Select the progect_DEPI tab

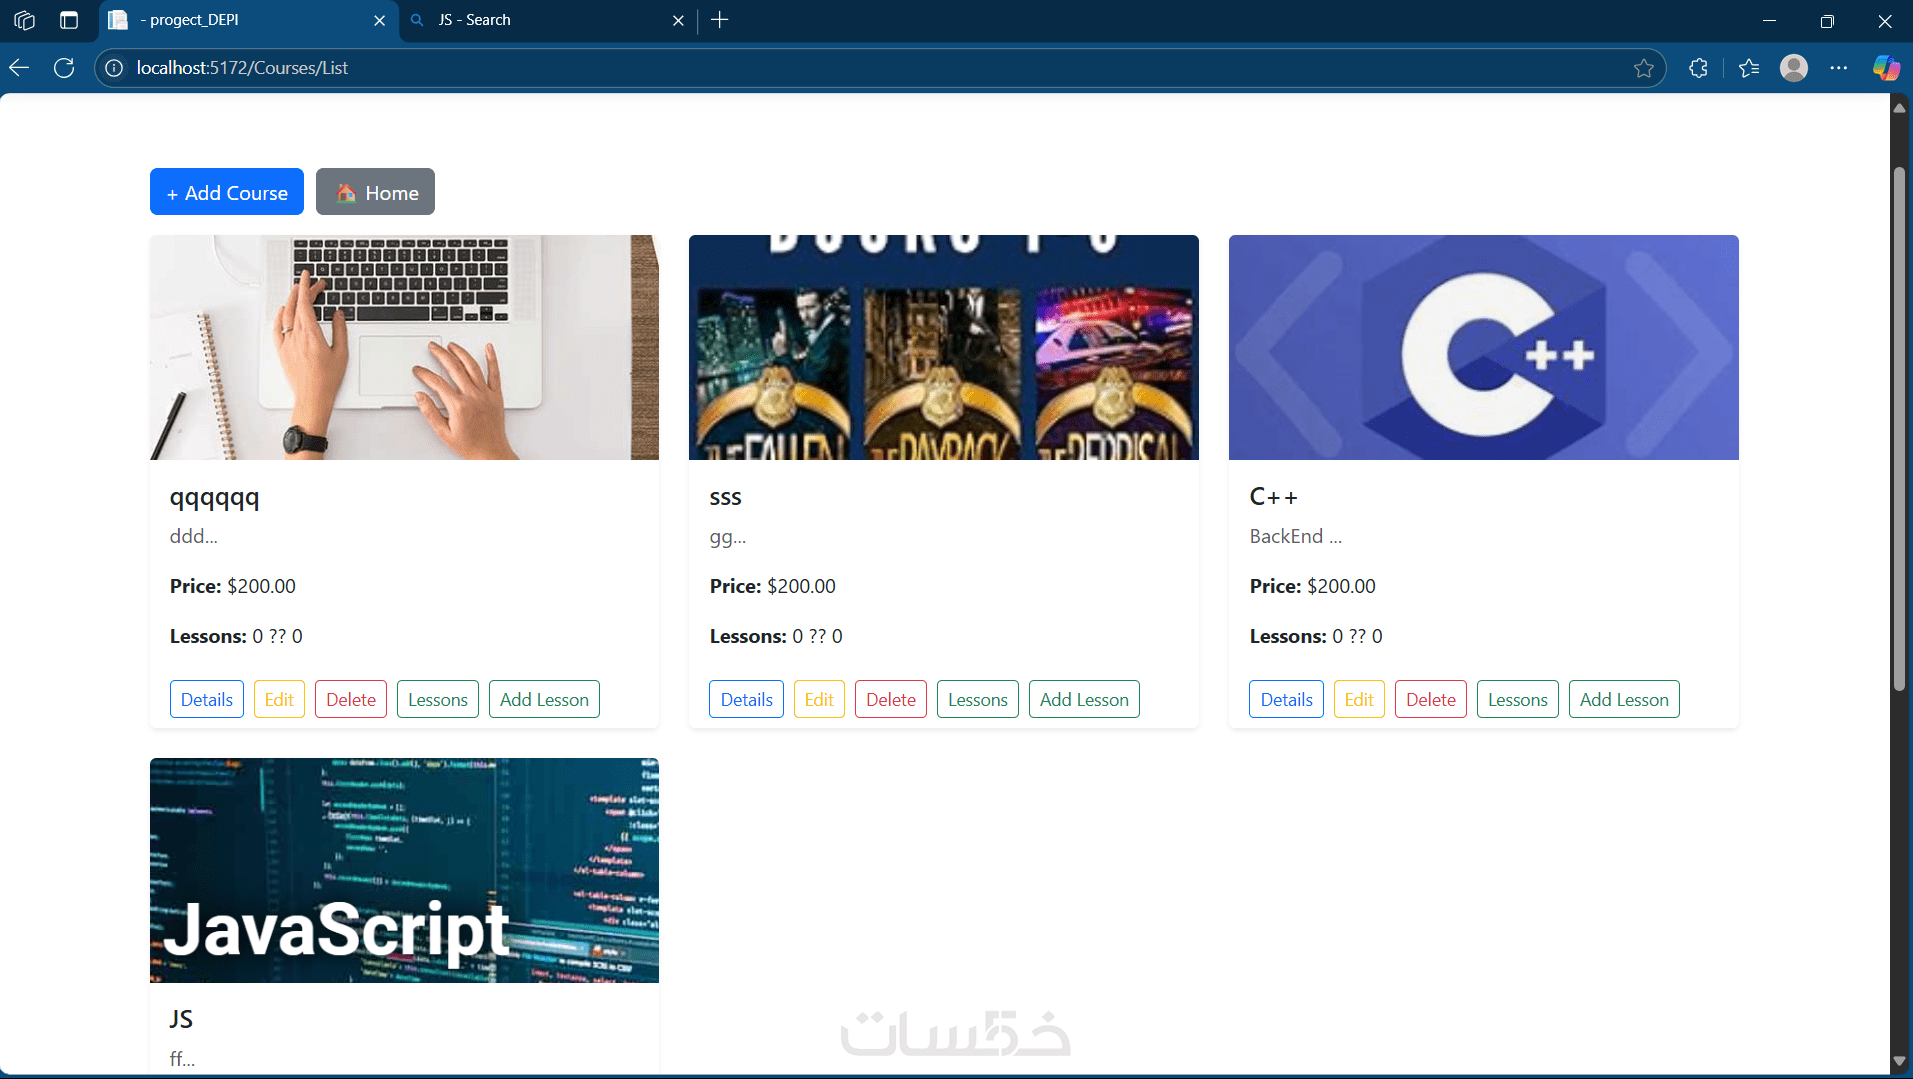(x=249, y=20)
